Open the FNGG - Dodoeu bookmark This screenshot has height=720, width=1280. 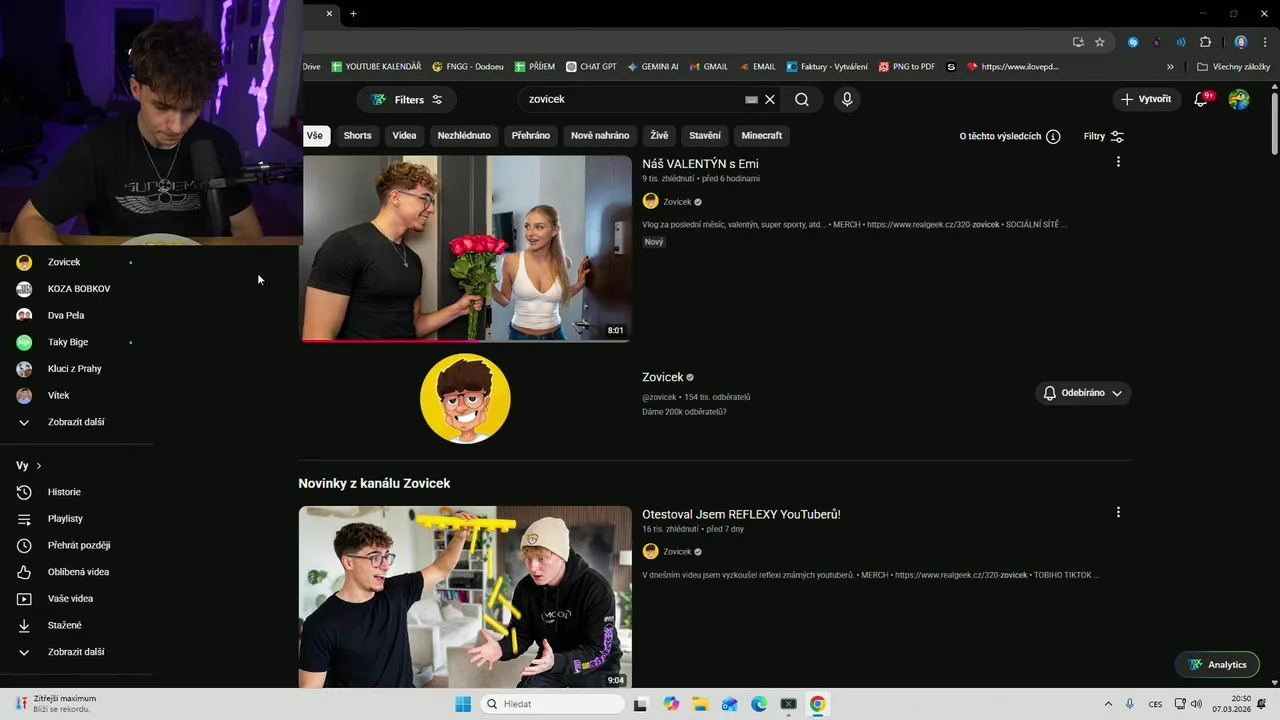[x=467, y=67]
